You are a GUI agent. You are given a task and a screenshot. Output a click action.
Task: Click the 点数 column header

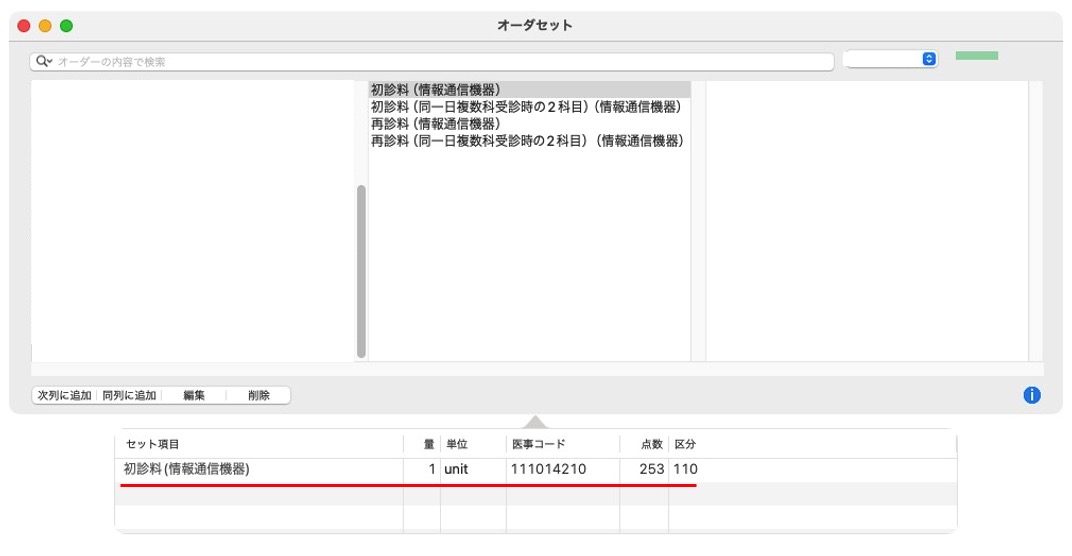pos(651,444)
